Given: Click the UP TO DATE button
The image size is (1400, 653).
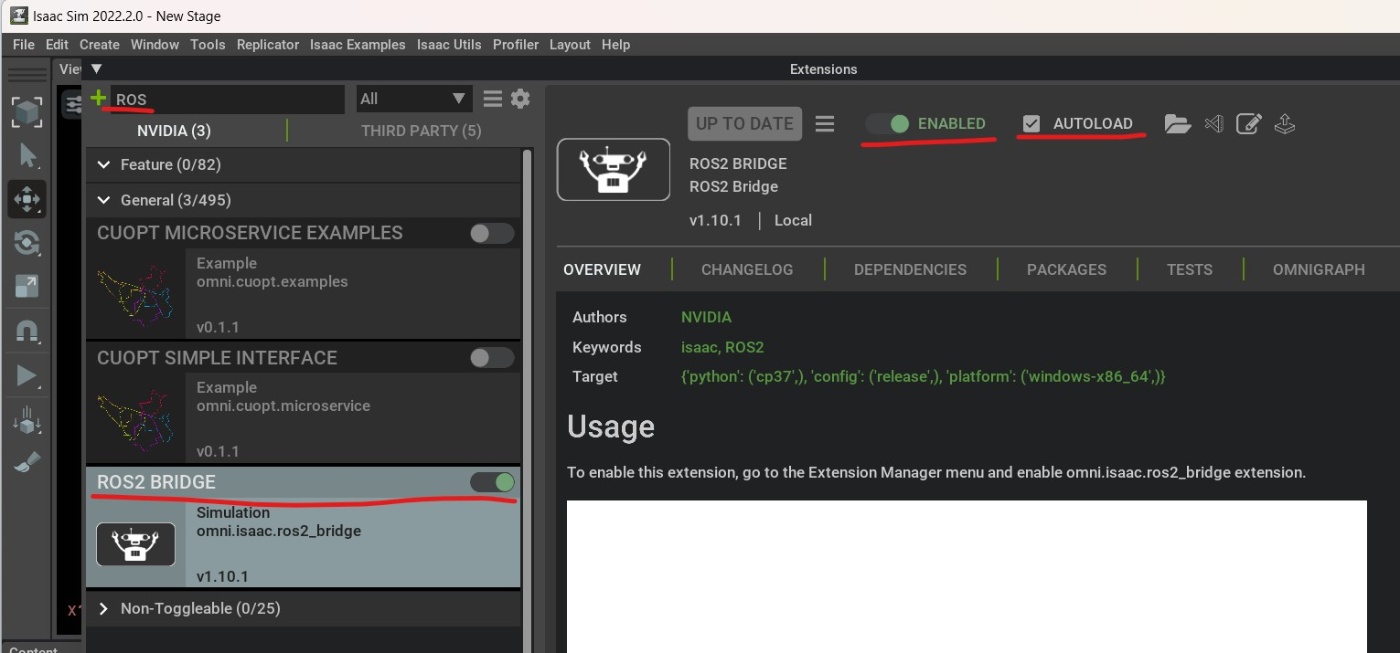Looking at the screenshot, I should click(745, 124).
